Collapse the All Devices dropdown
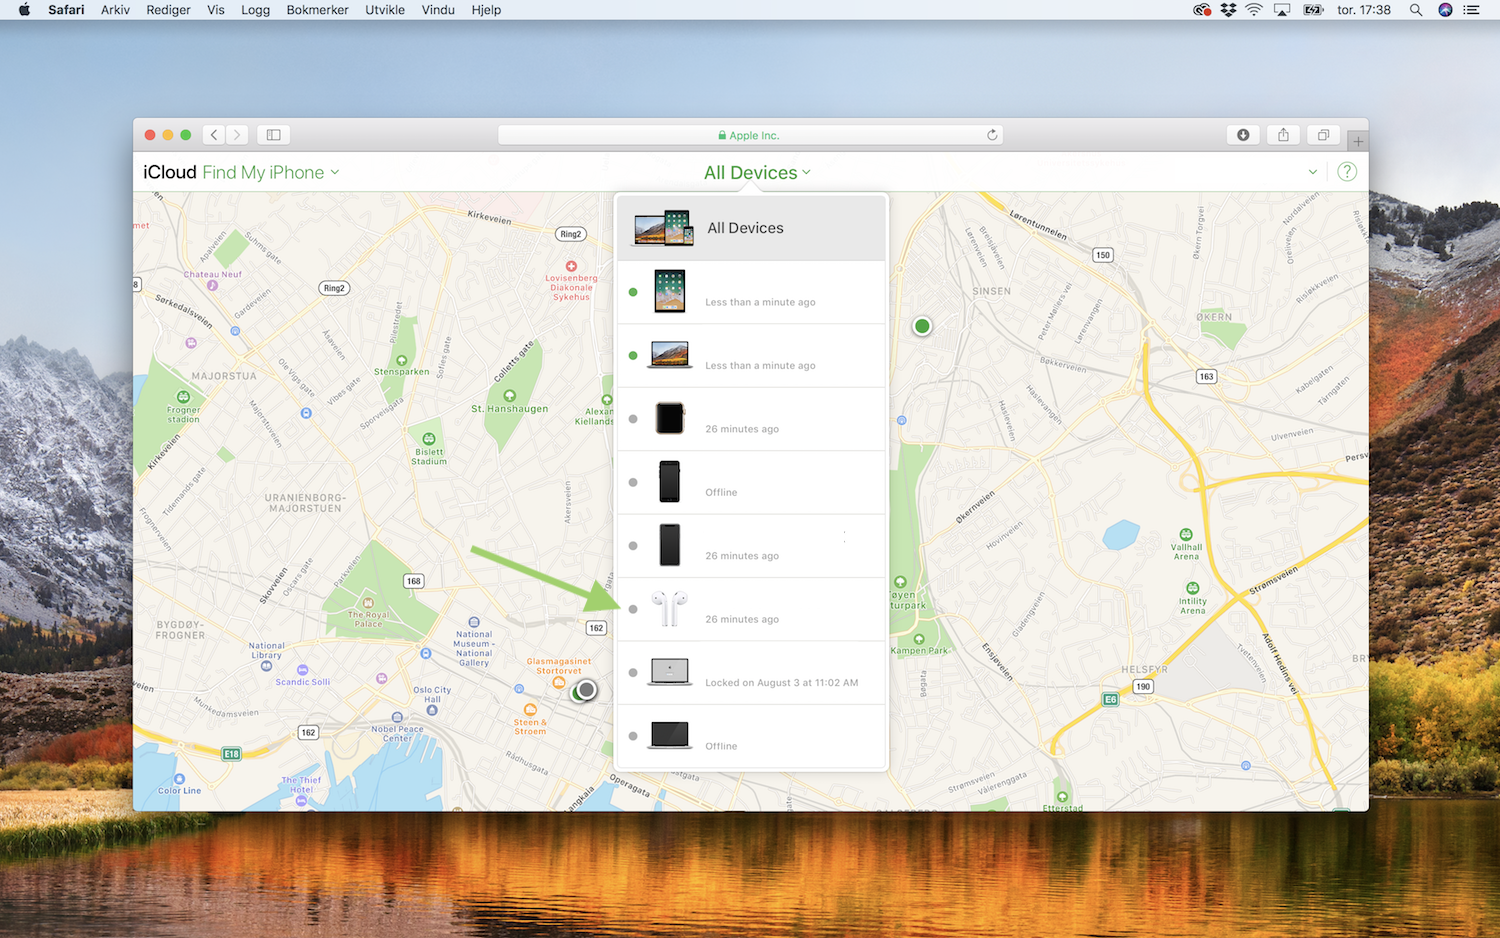This screenshot has height=938, width=1500. (x=757, y=172)
